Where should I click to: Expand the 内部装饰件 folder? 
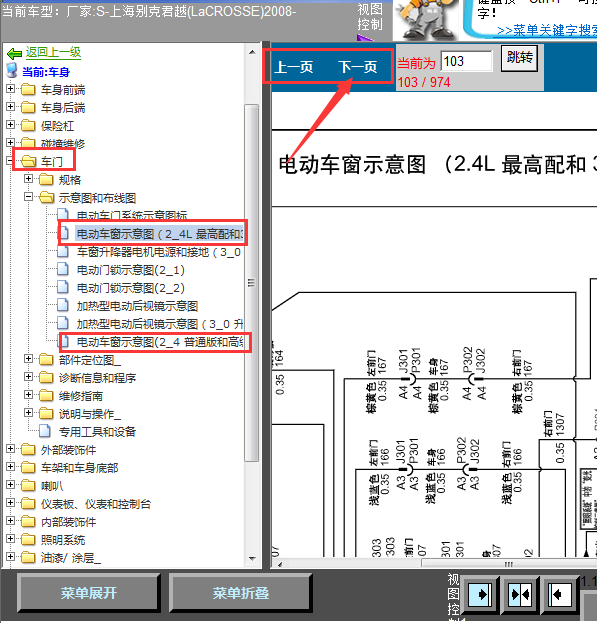point(10,520)
